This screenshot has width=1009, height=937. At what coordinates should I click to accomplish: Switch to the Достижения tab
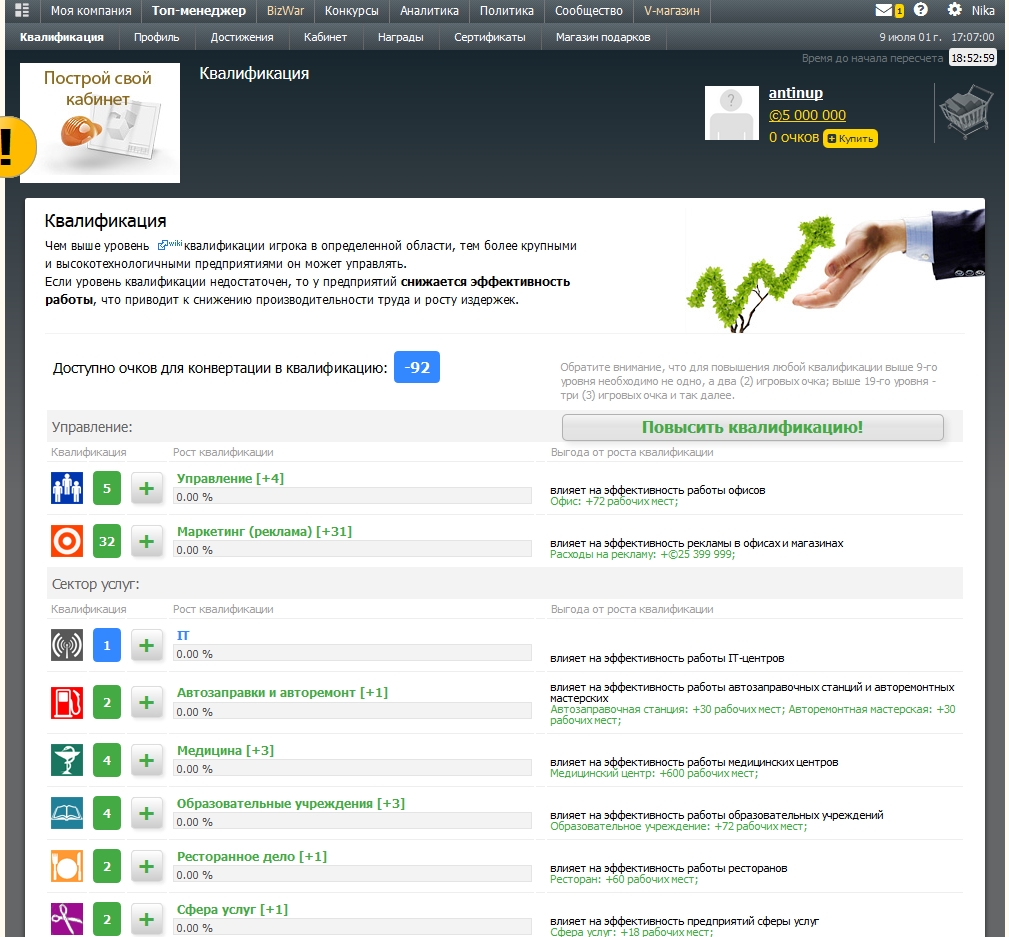tap(242, 37)
